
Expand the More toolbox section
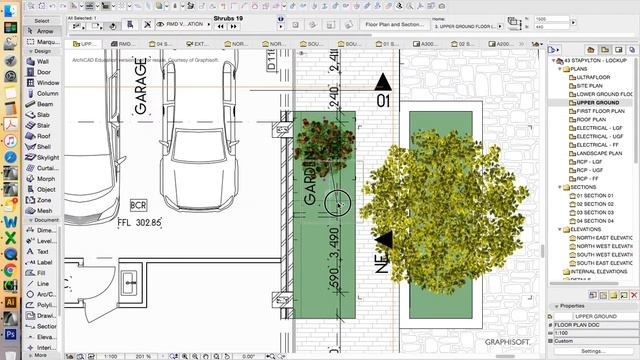[31, 355]
